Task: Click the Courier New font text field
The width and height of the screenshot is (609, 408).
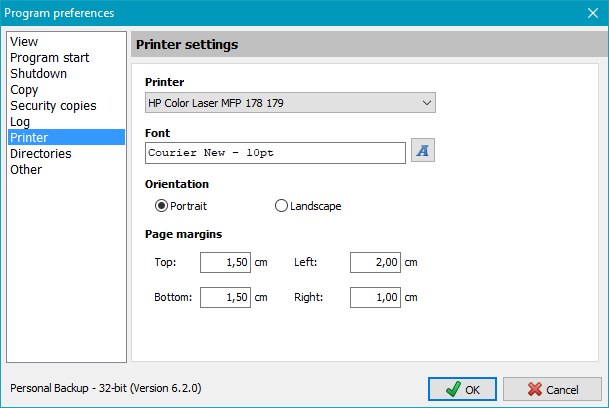Action: [x=275, y=152]
